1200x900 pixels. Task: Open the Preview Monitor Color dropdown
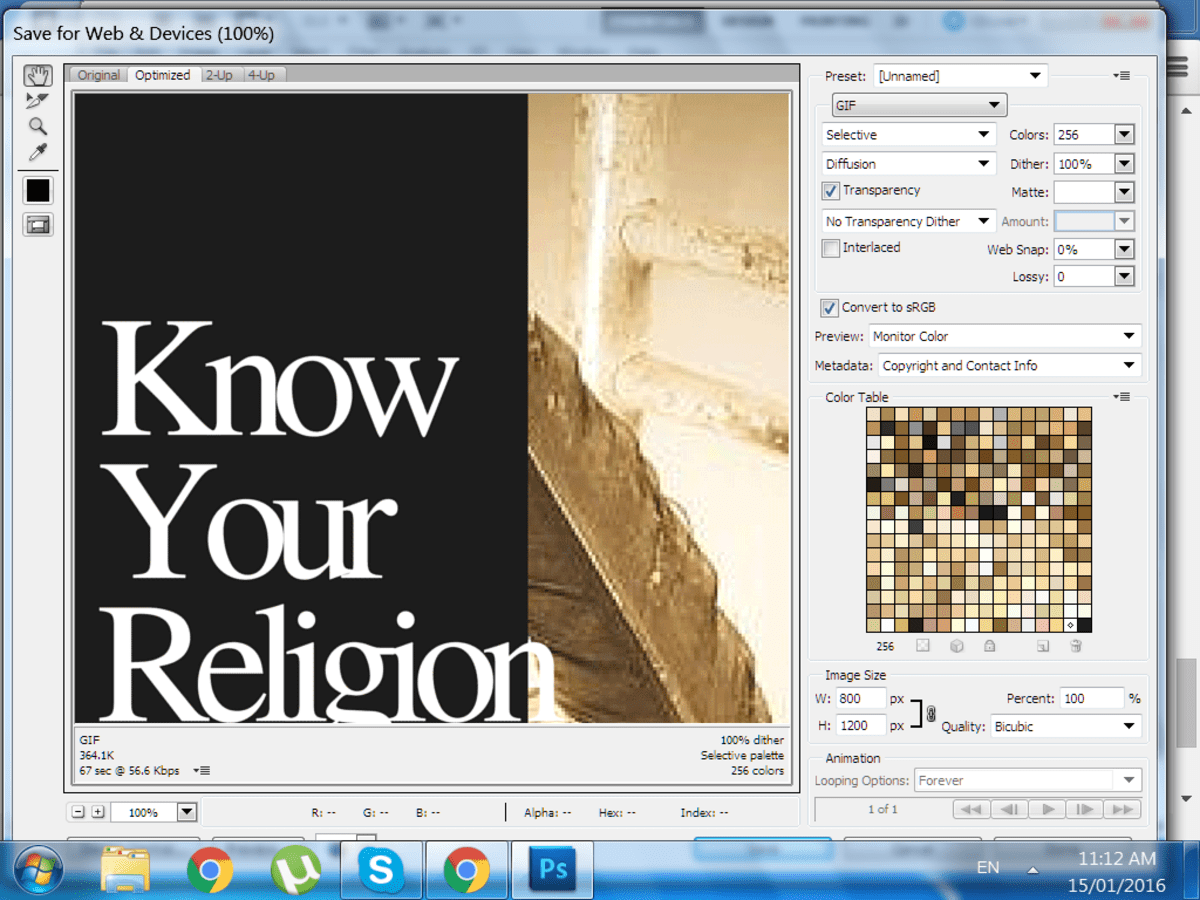click(1004, 337)
